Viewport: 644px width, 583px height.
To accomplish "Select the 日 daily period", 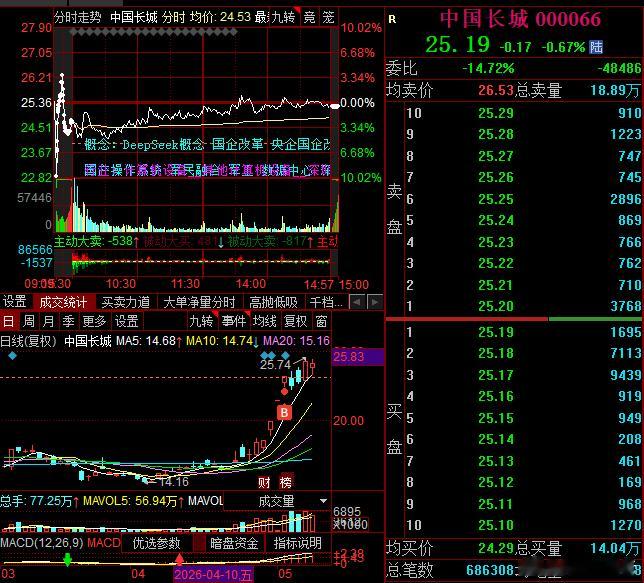I will 8,321.
